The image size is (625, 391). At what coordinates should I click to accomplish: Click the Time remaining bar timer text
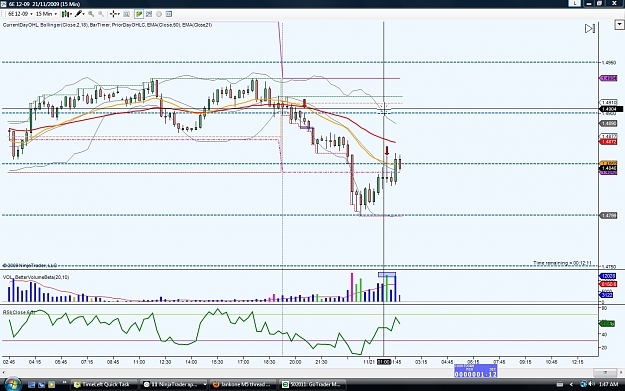point(562,263)
